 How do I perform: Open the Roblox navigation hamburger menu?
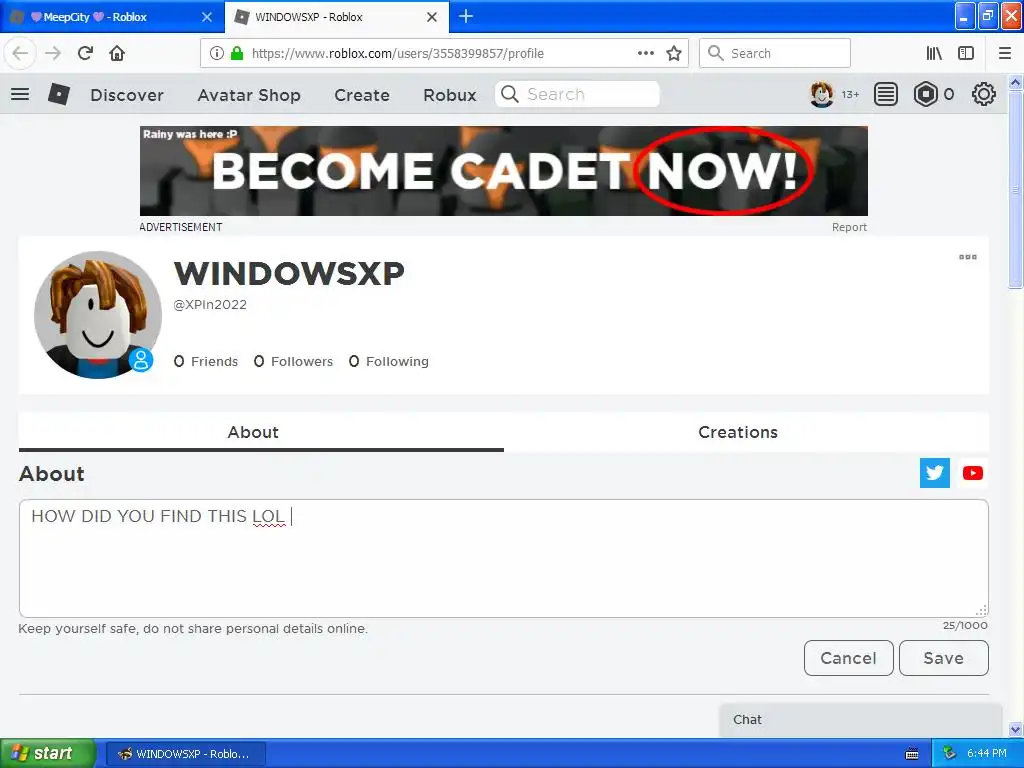tap(20, 94)
